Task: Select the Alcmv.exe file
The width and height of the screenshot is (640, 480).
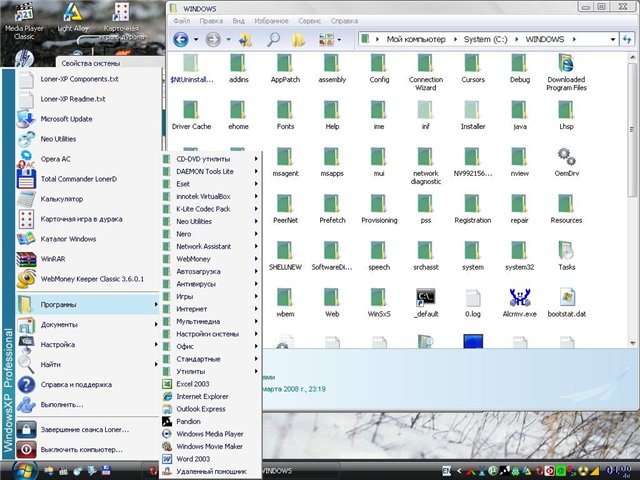Action: (520, 303)
